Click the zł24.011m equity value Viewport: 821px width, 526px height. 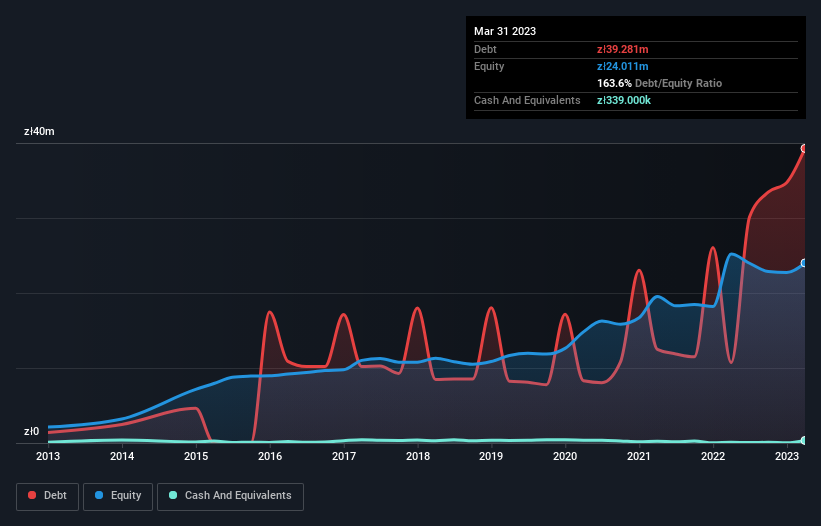pos(623,66)
